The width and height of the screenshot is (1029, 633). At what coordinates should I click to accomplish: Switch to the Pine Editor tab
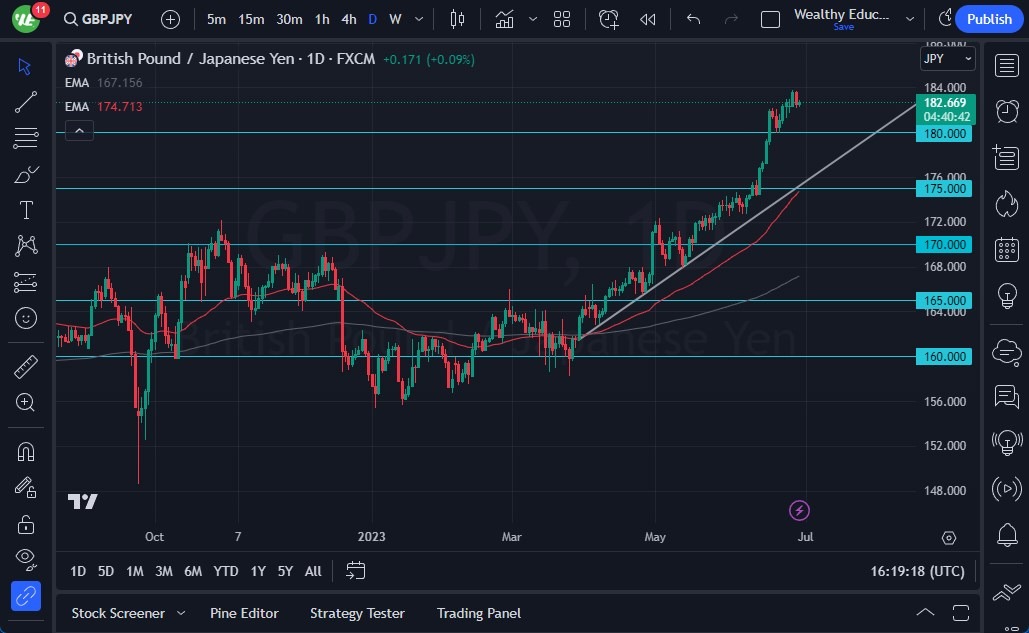(x=244, y=613)
